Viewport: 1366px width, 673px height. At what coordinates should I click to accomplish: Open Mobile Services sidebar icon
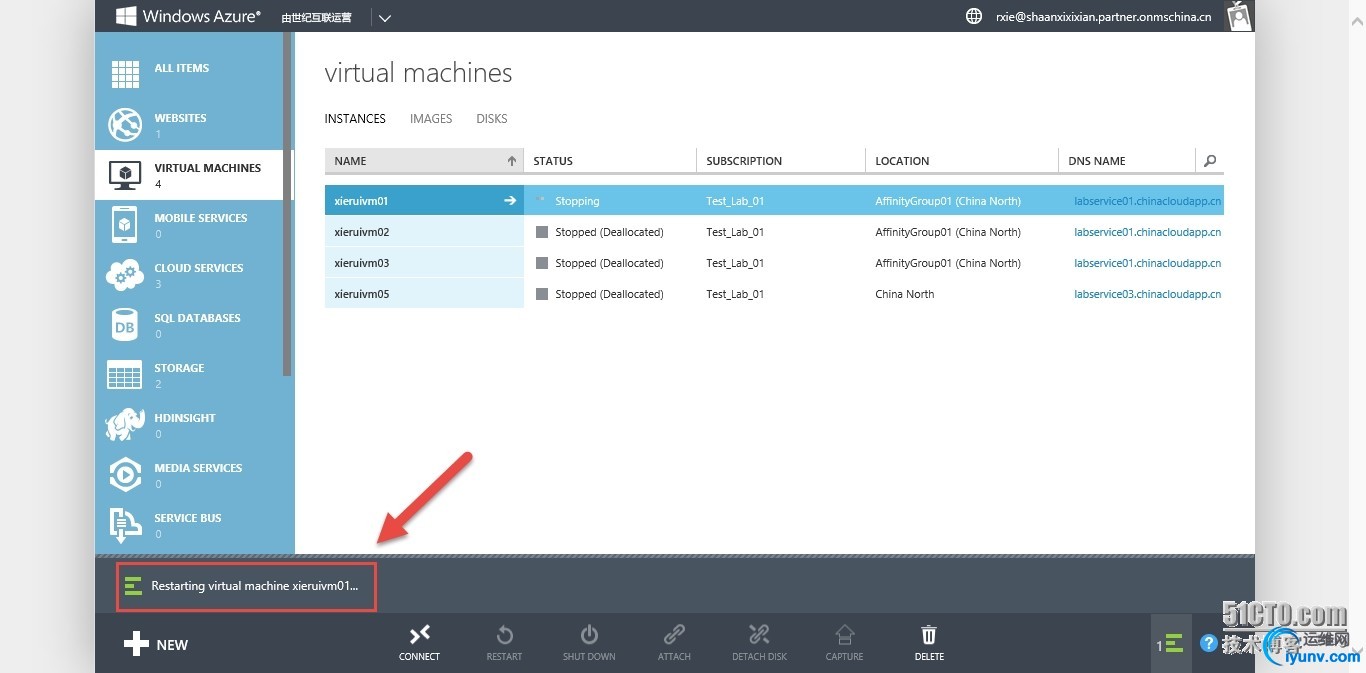[x=125, y=224]
